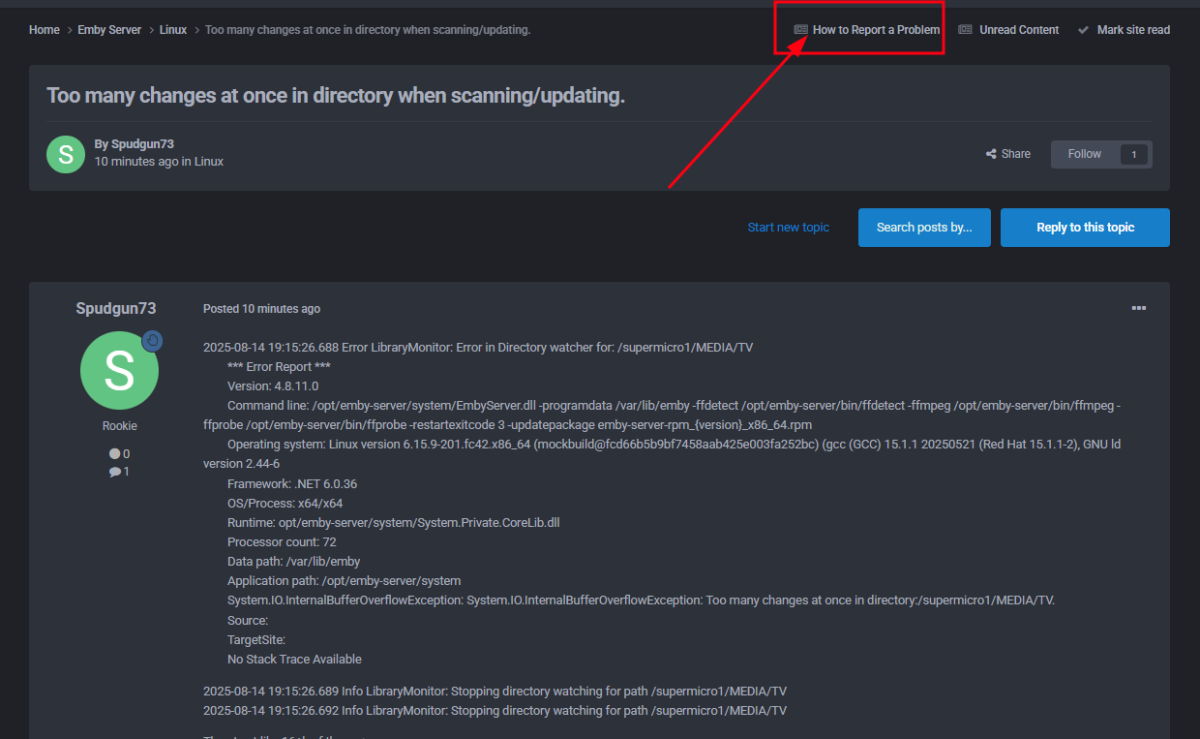Click the Posted 10 minutes ago timestamp
This screenshot has width=1200, height=739.
pyautogui.click(x=262, y=309)
